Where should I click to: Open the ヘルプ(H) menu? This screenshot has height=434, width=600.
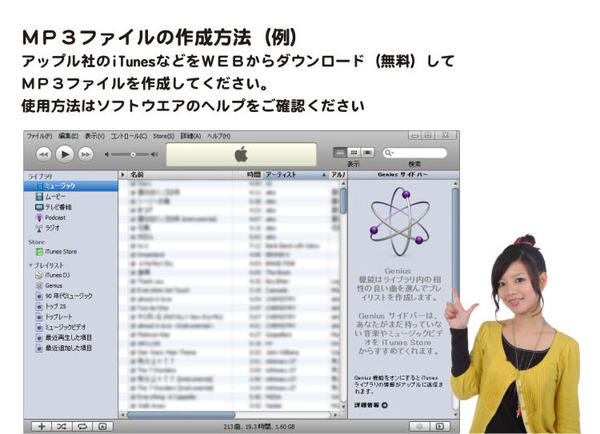click(x=219, y=136)
